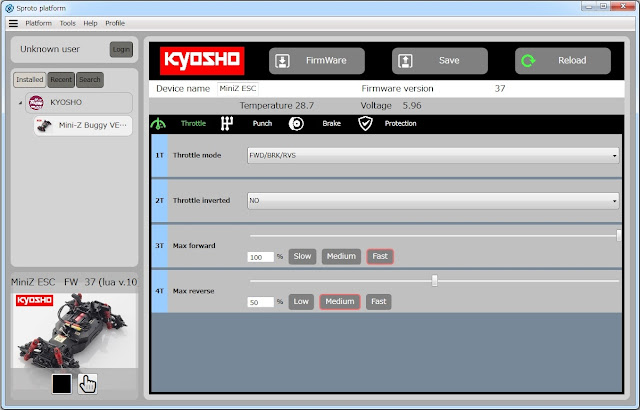Set Max reverse to Medium
The width and height of the screenshot is (640, 410).
pos(340,302)
